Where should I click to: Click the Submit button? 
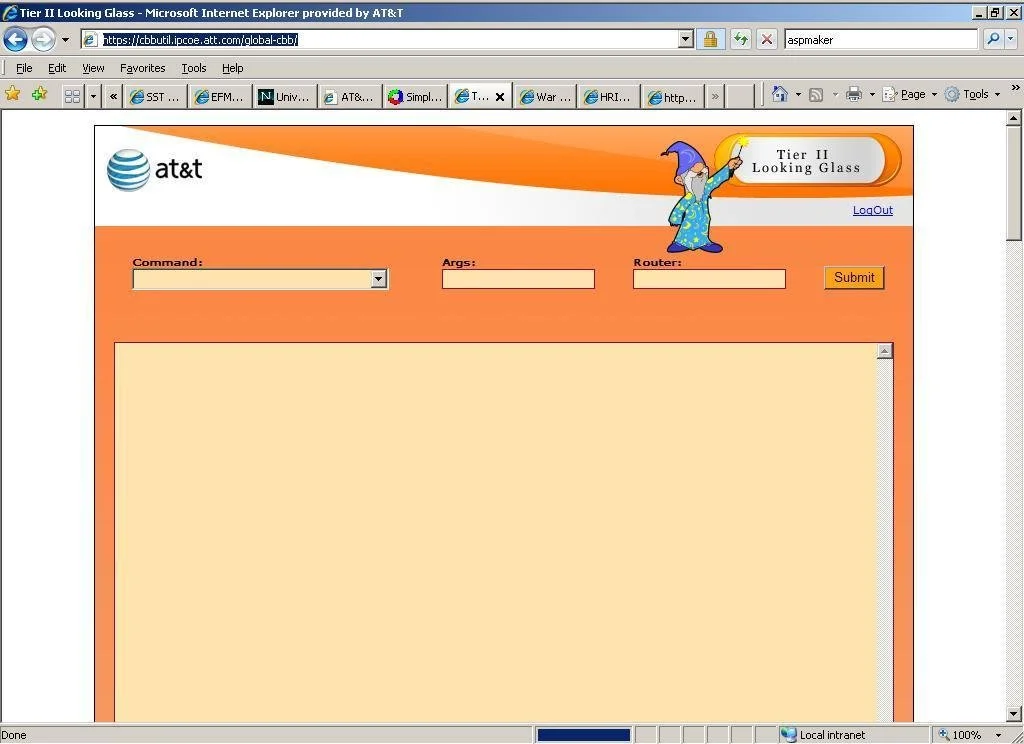point(854,278)
